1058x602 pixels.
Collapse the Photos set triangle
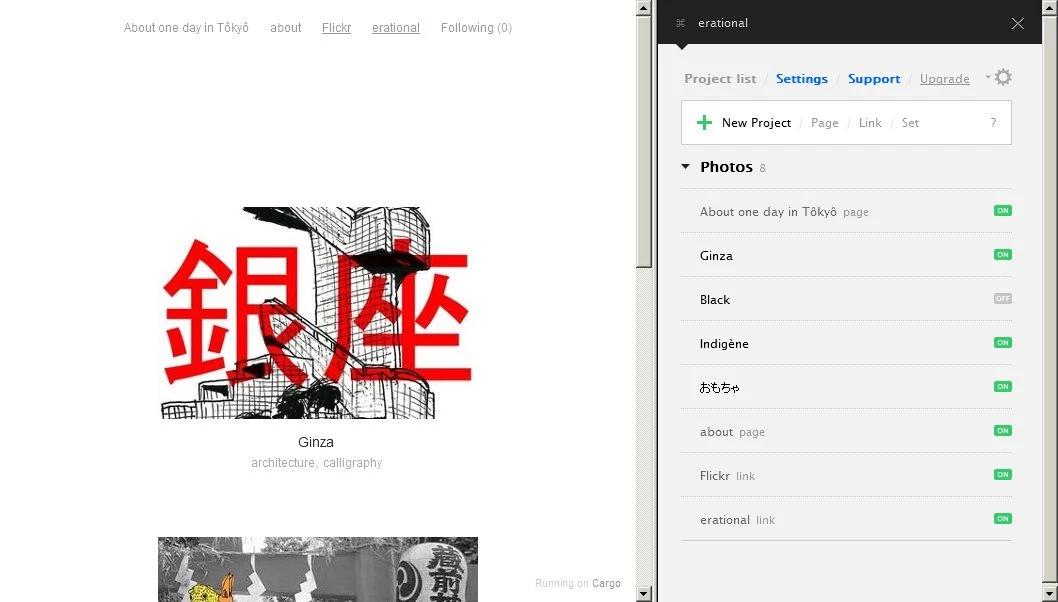685,167
